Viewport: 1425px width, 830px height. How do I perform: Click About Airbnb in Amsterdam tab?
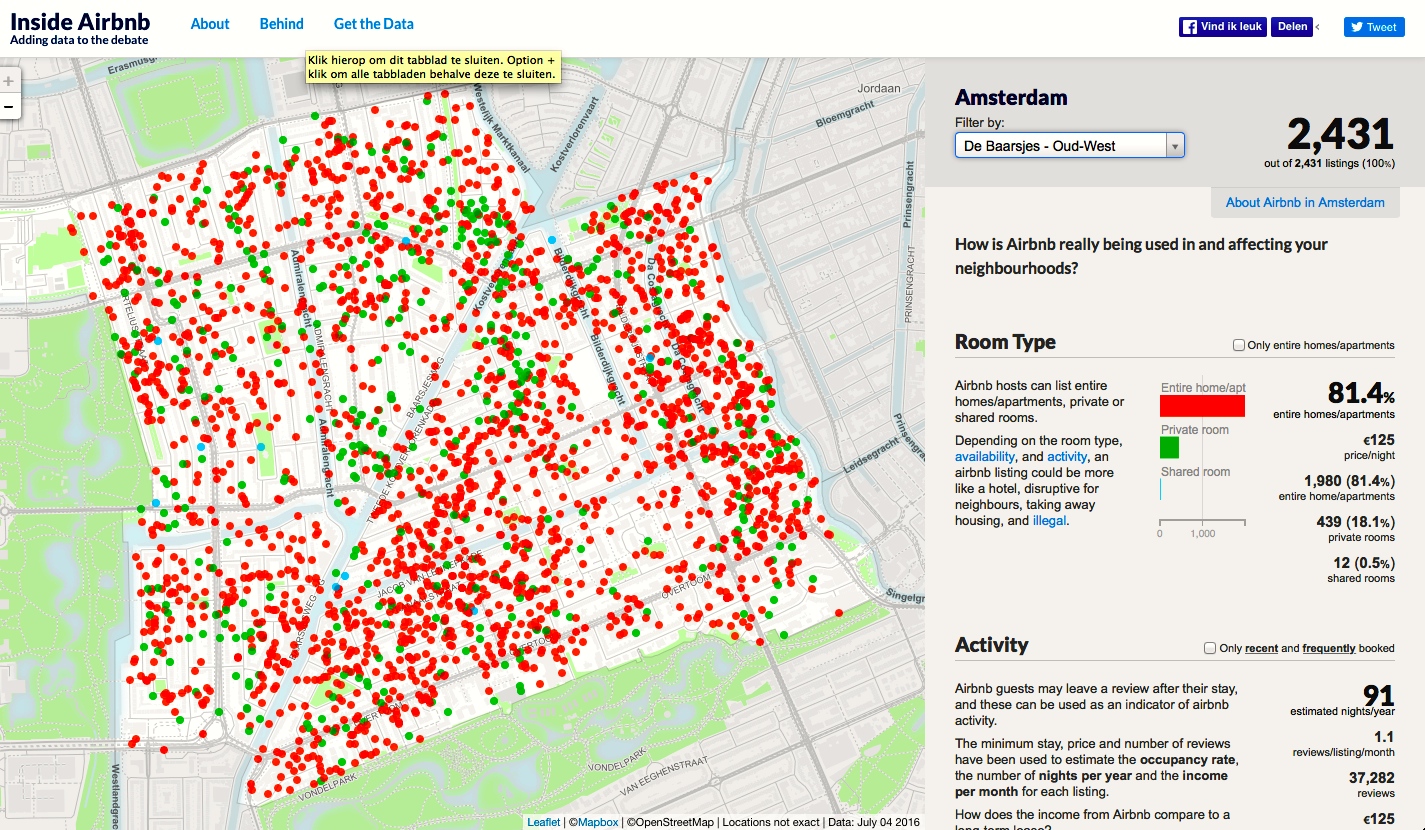click(1305, 202)
